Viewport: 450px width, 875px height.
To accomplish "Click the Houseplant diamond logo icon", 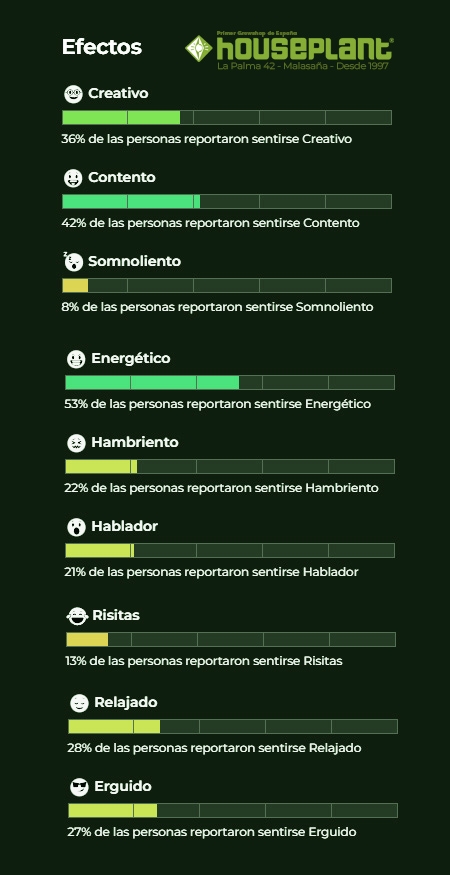I will pyautogui.click(x=199, y=49).
